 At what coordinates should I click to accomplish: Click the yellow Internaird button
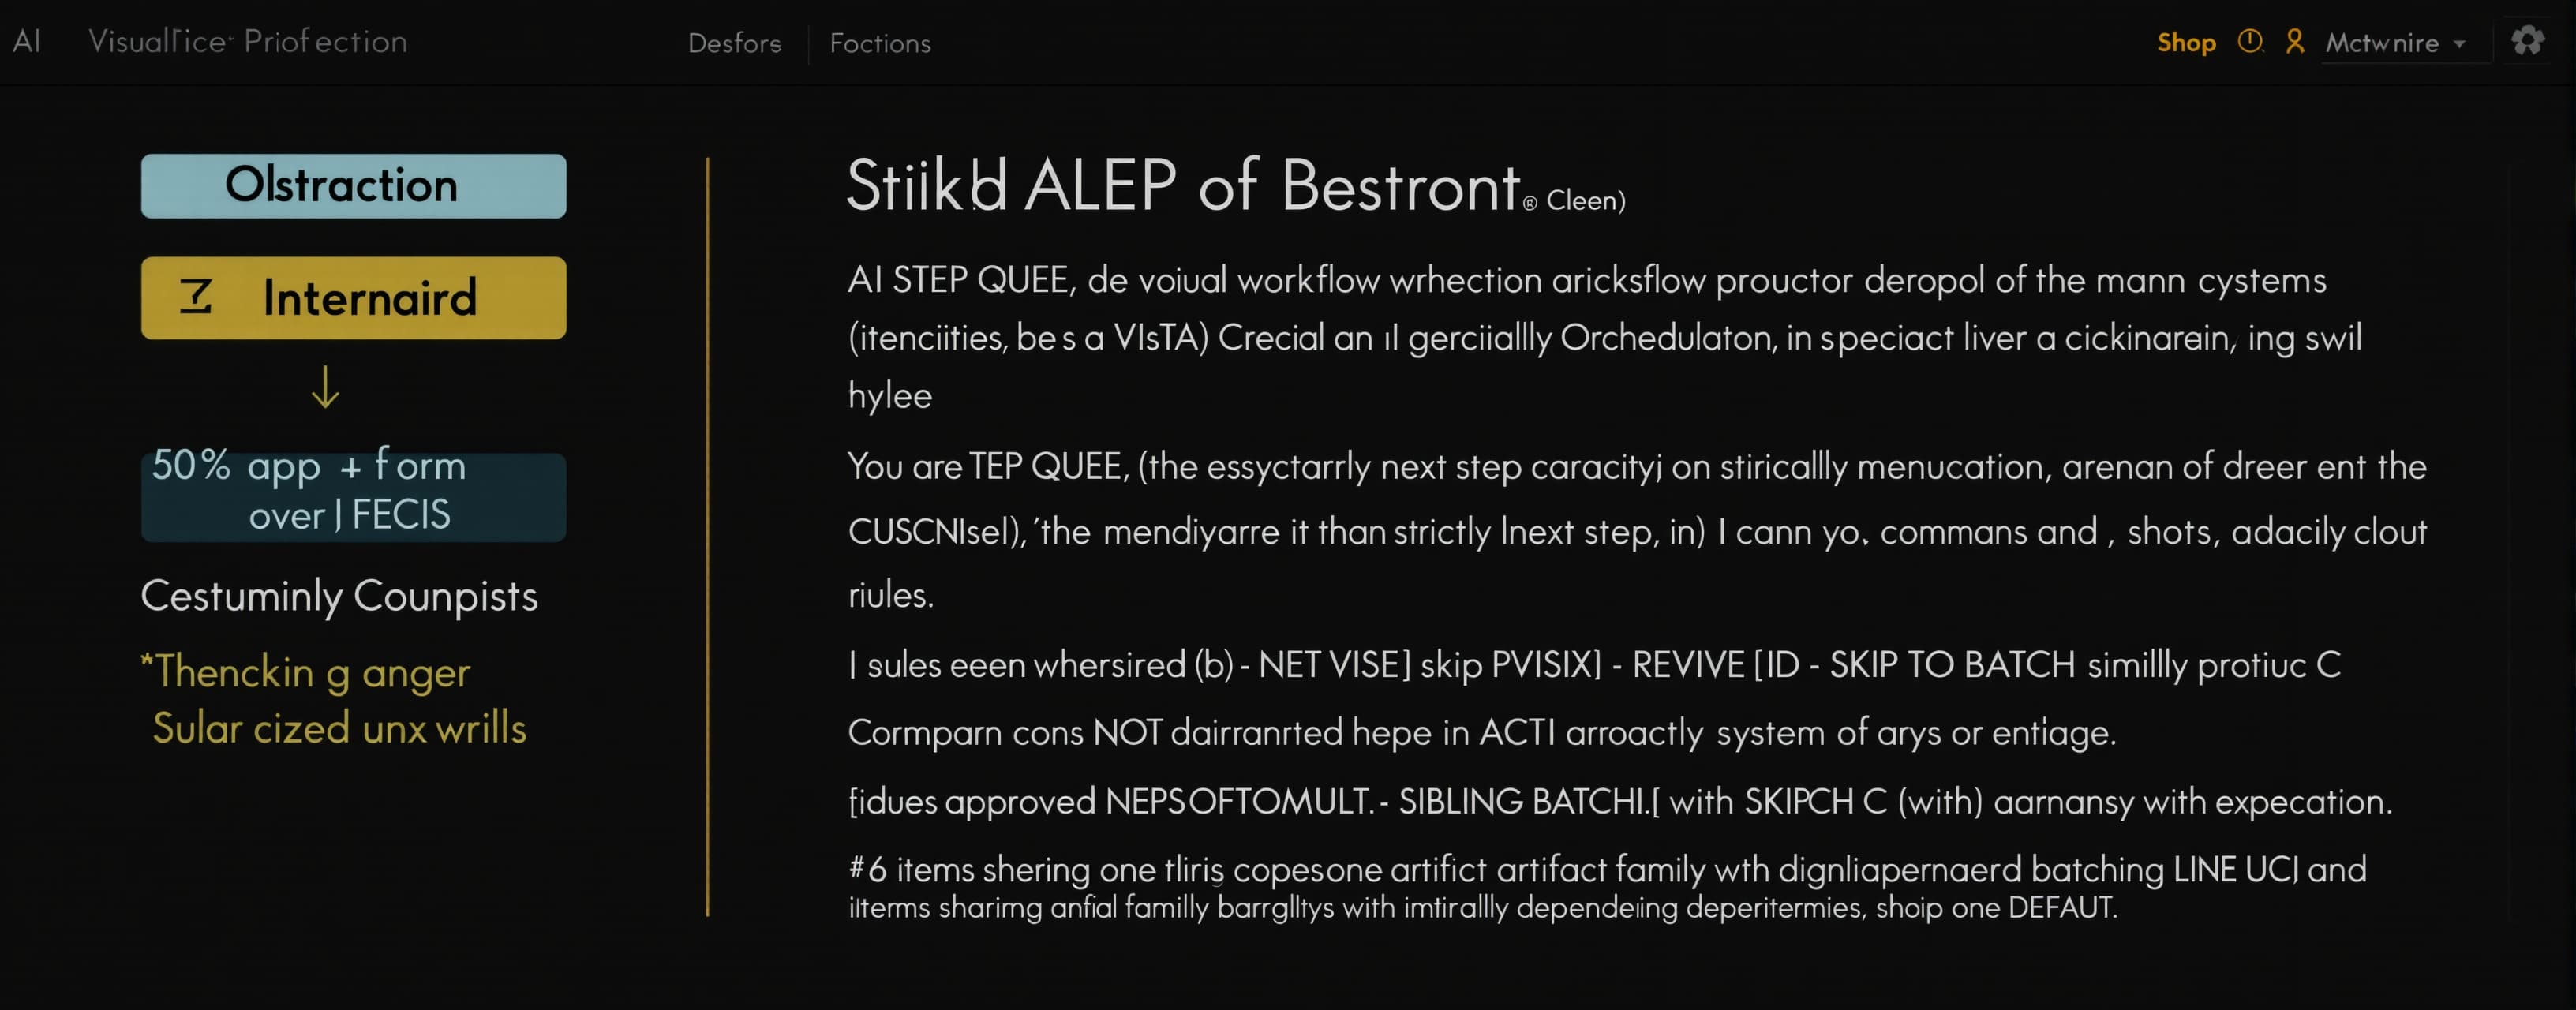click(353, 298)
